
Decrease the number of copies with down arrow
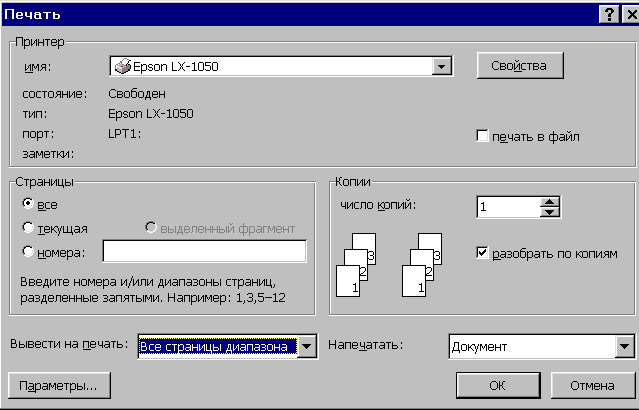550,212
